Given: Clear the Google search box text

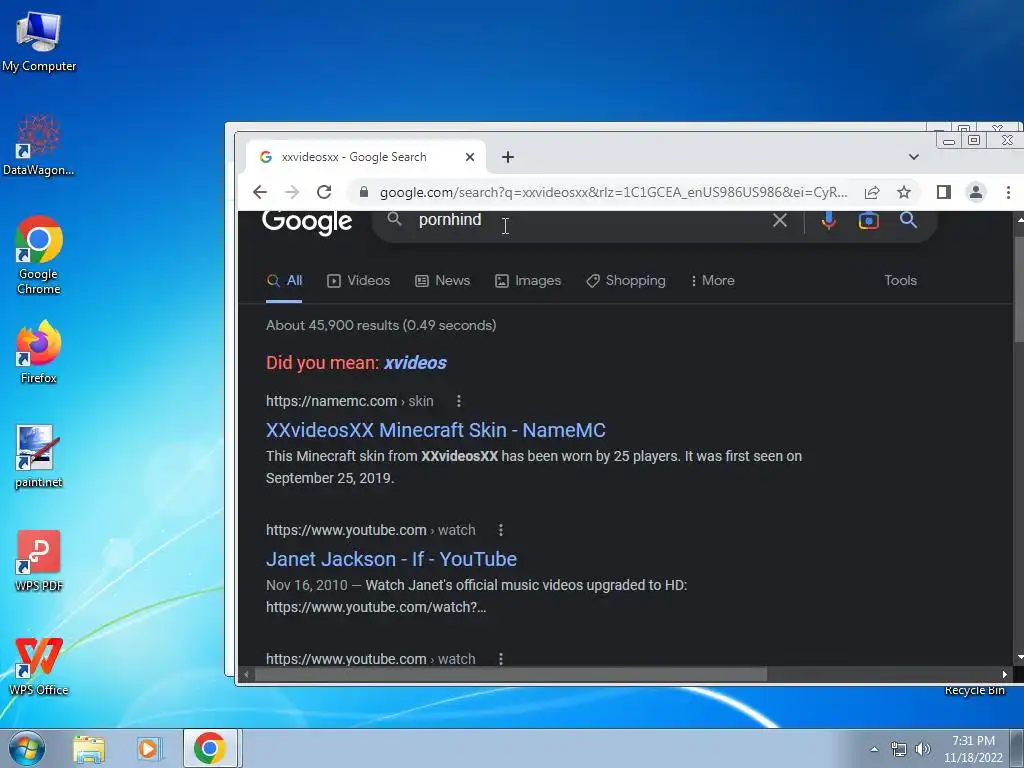Looking at the screenshot, I should [x=780, y=220].
